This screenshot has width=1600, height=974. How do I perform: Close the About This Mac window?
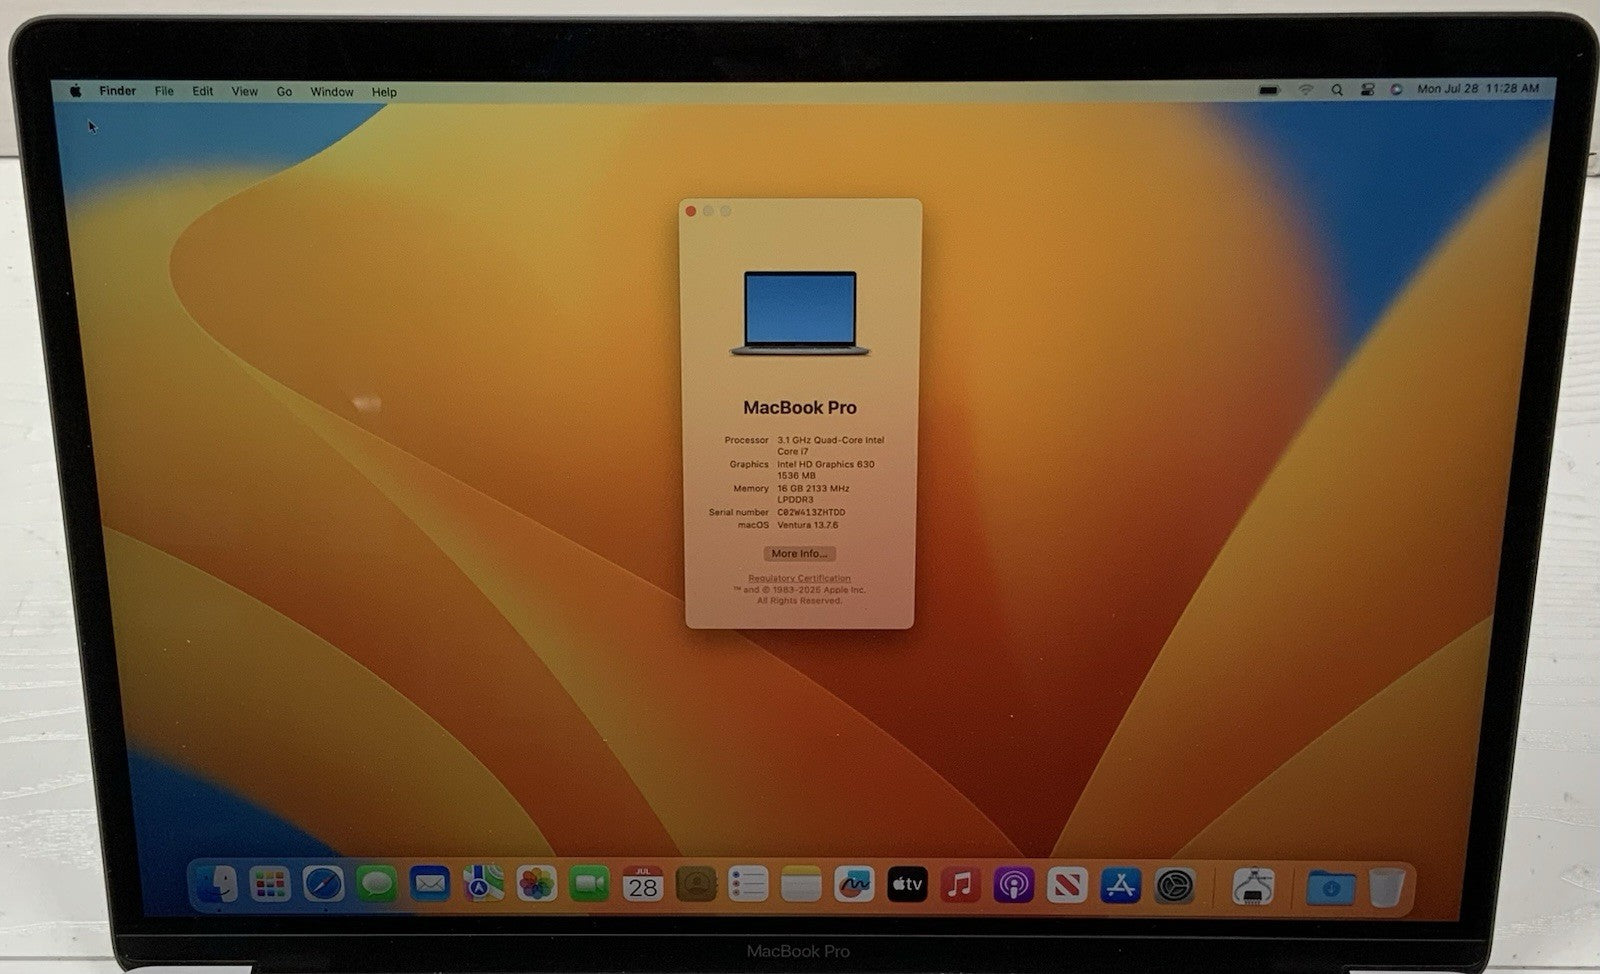(x=691, y=211)
